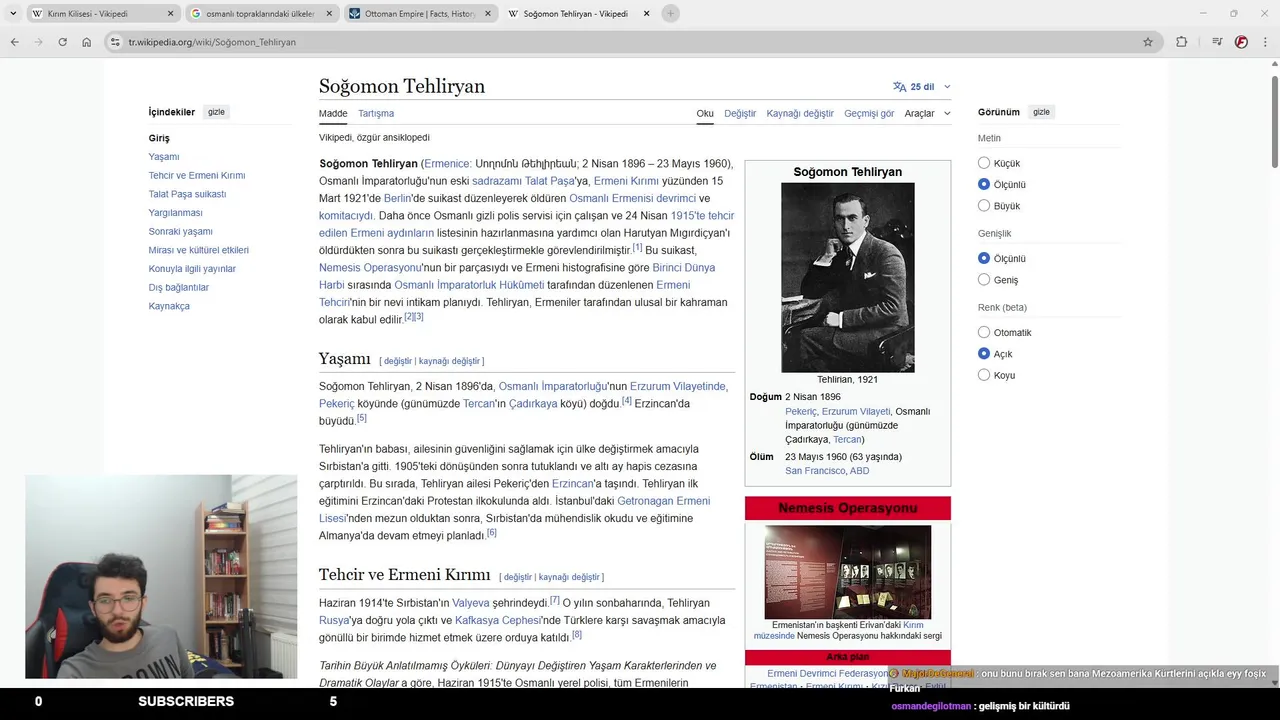Jump to Kaynakça in contents

click(x=169, y=306)
